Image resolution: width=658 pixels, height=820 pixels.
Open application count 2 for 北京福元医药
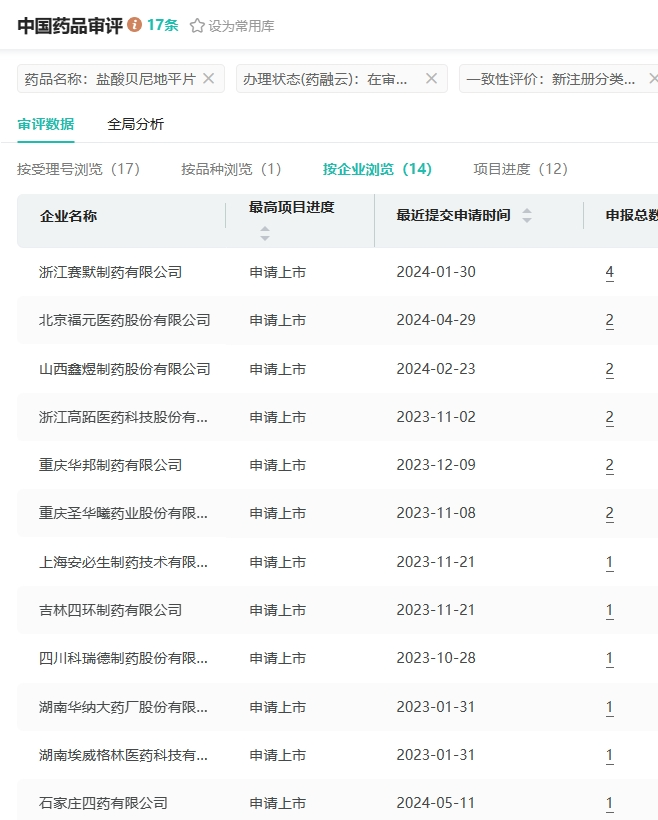609,320
